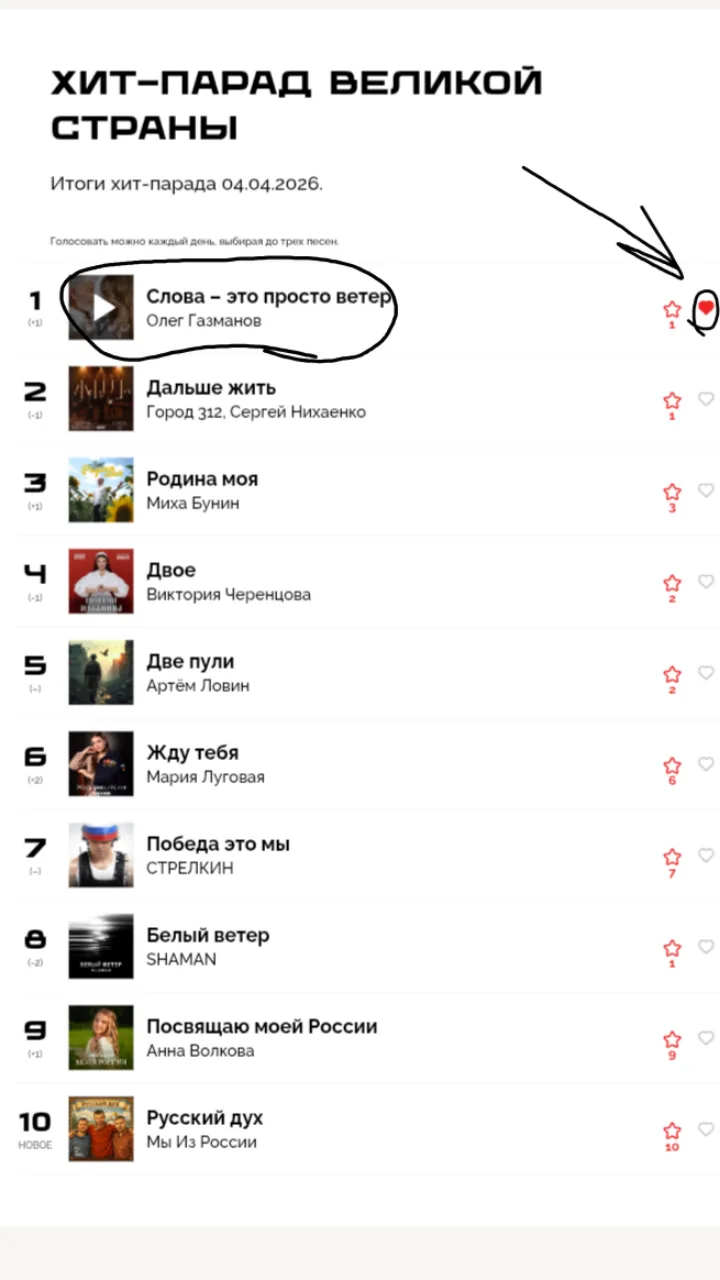Open the album cover of "Родина моя"
720x1280 pixels.
pyautogui.click(x=101, y=490)
